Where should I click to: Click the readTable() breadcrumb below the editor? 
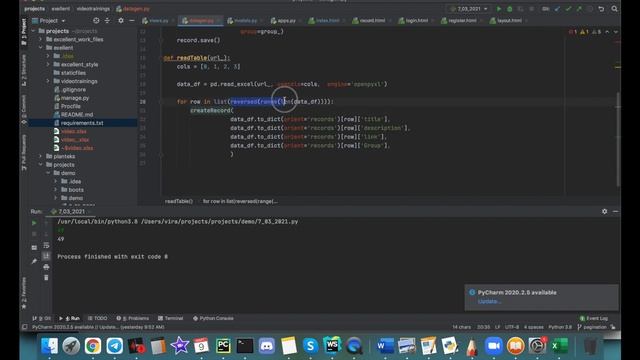pyautogui.click(x=179, y=201)
